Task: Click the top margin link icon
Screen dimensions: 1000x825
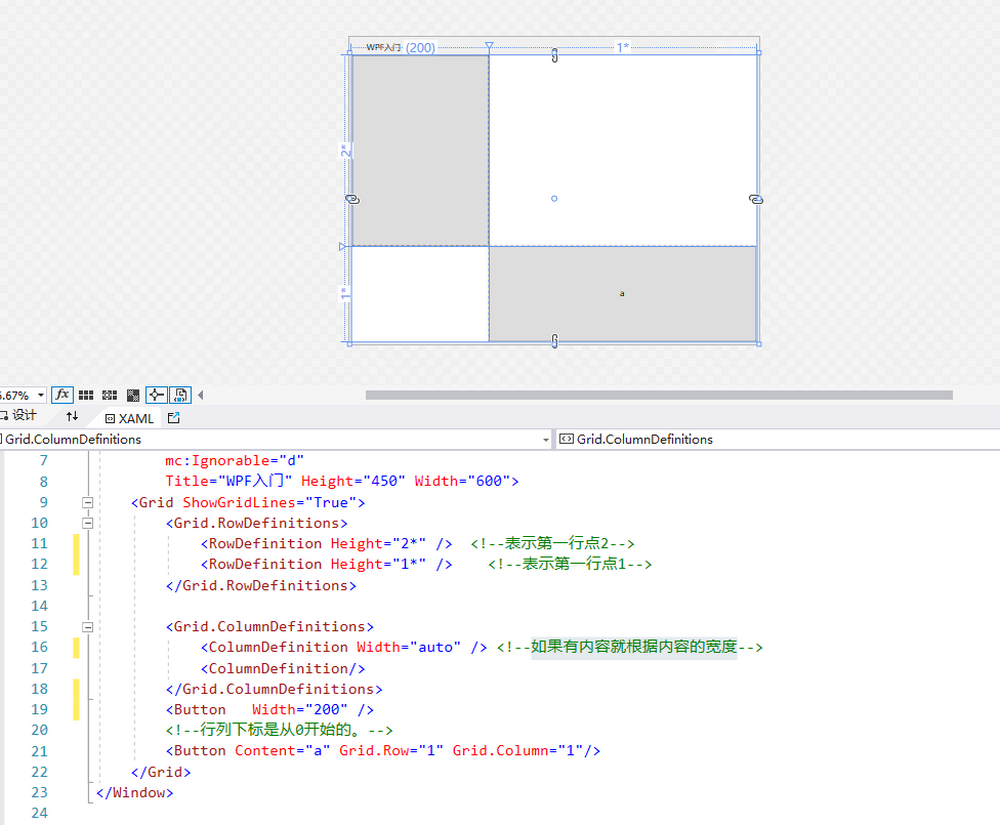Action: (555, 55)
